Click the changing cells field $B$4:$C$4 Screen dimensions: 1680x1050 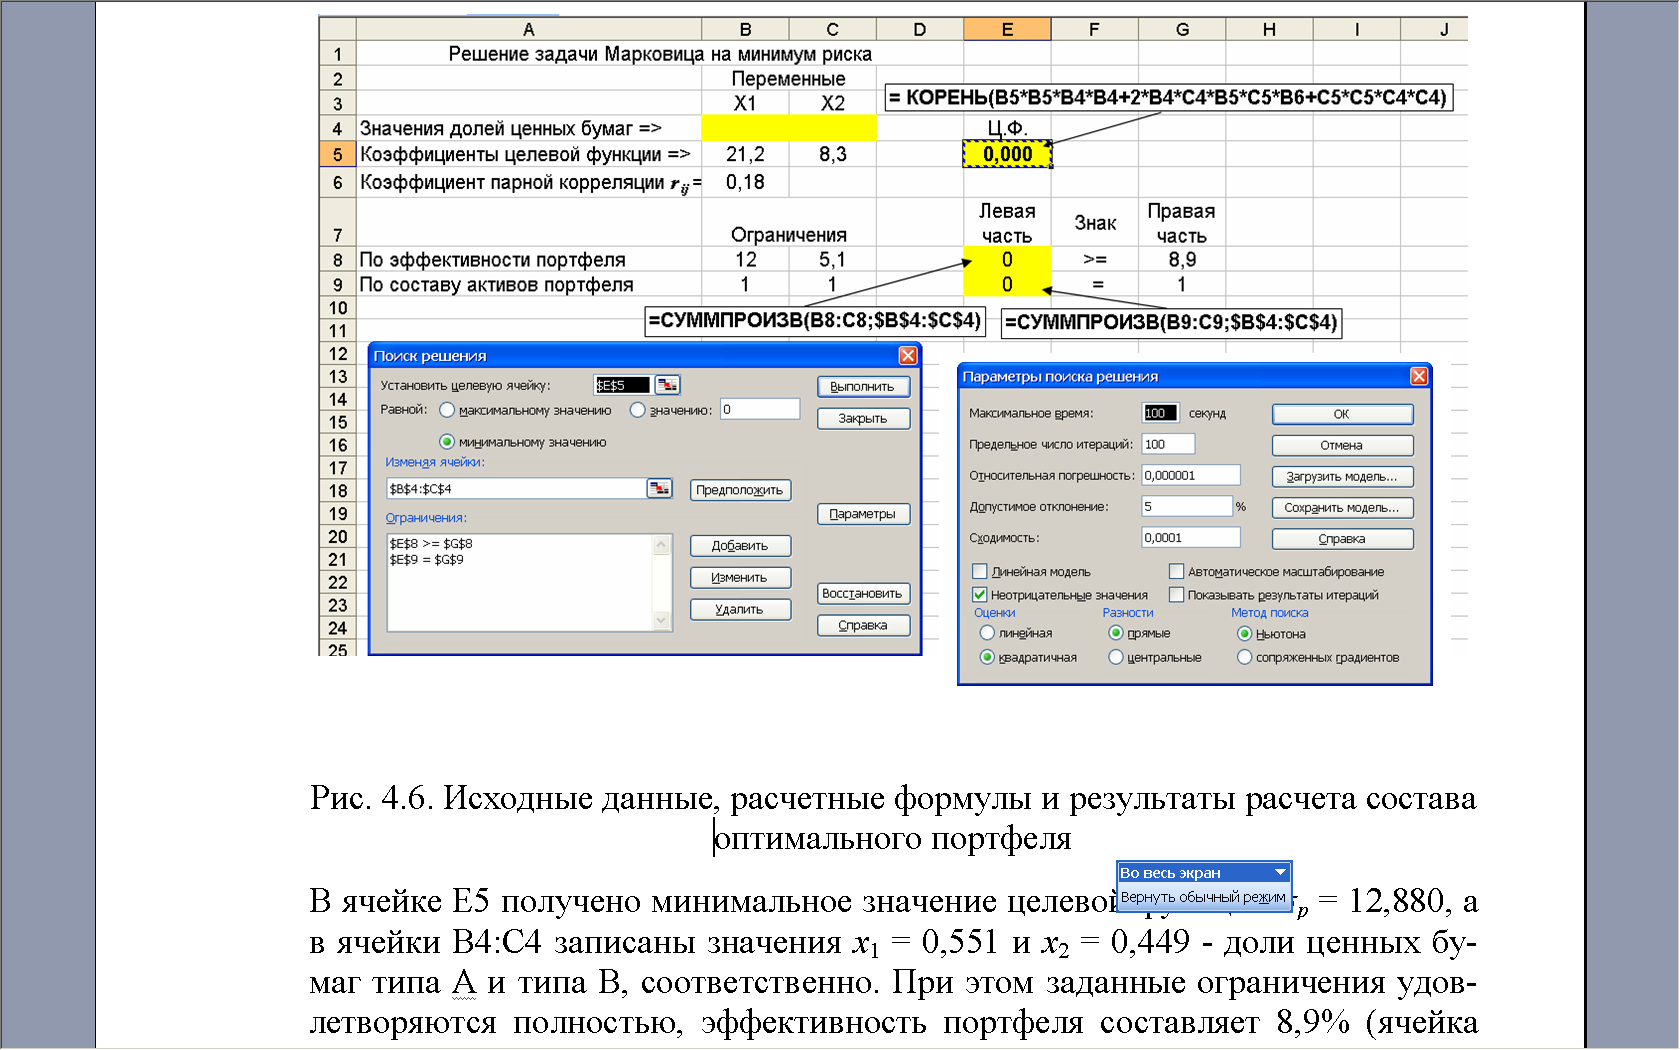516,488
